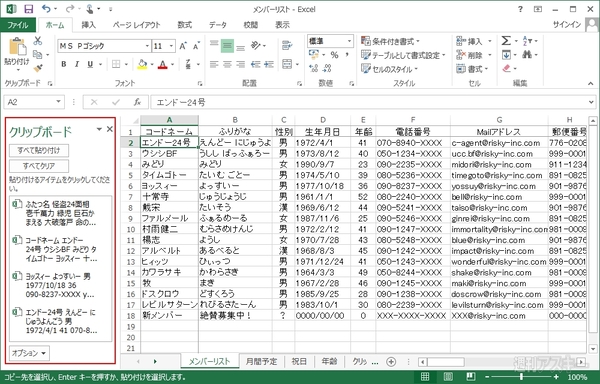Click the find binoculars icon
The width and height of the screenshot is (600, 384).
coord(527,55)
